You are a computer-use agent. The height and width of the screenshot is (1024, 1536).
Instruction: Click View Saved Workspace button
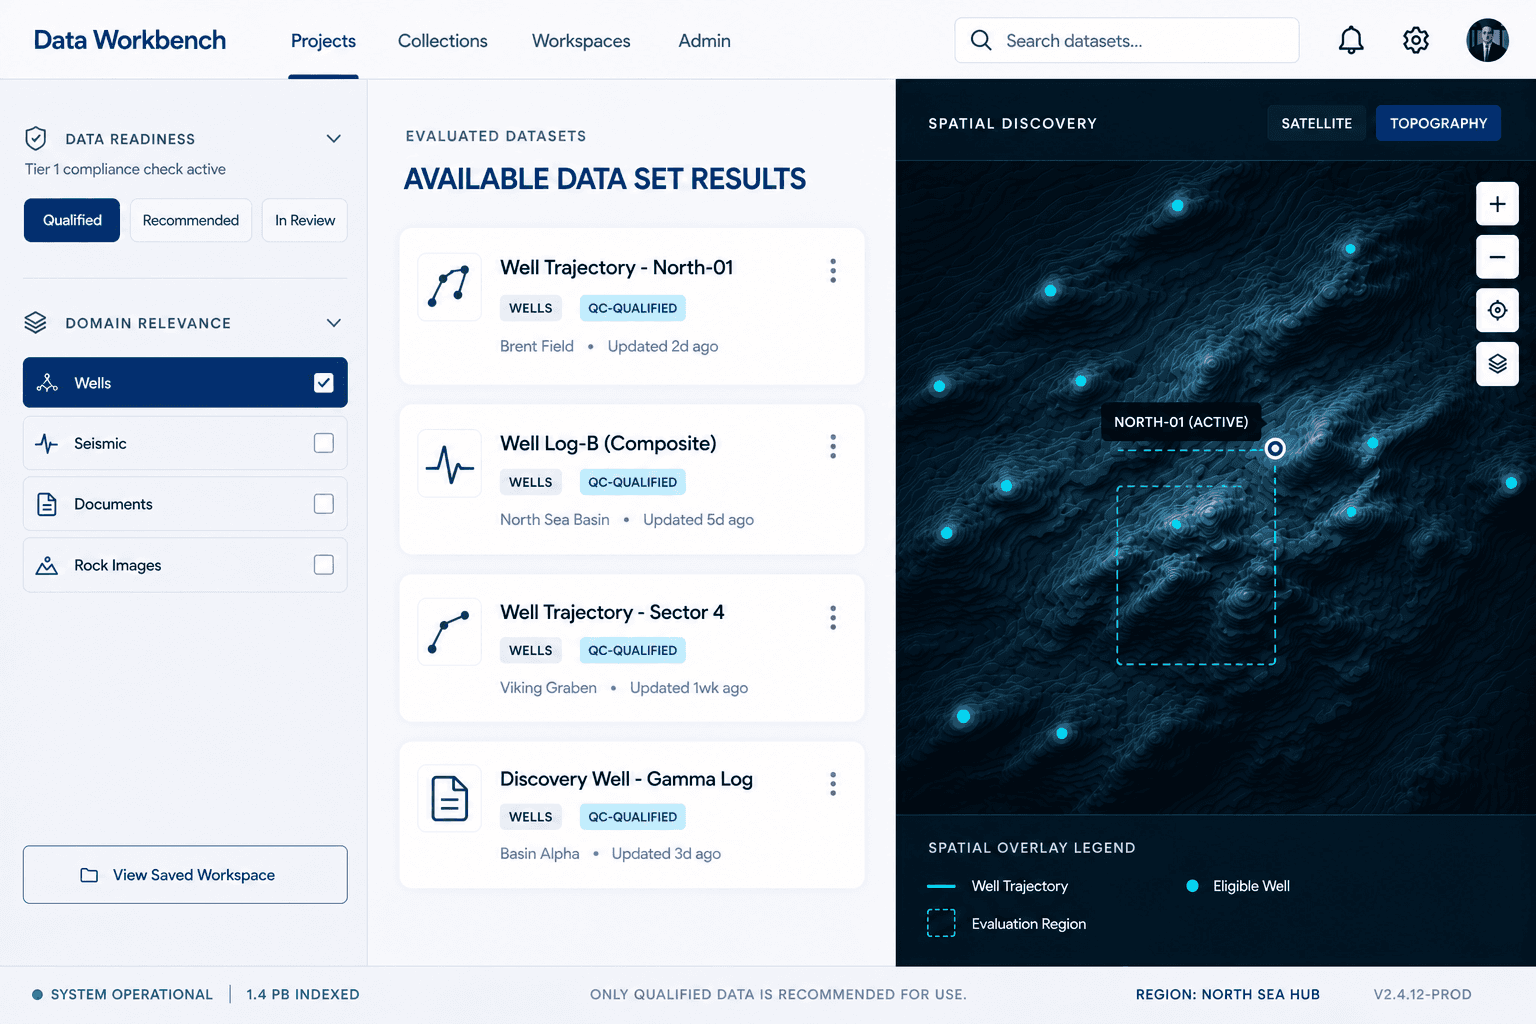tap(185, 875)
